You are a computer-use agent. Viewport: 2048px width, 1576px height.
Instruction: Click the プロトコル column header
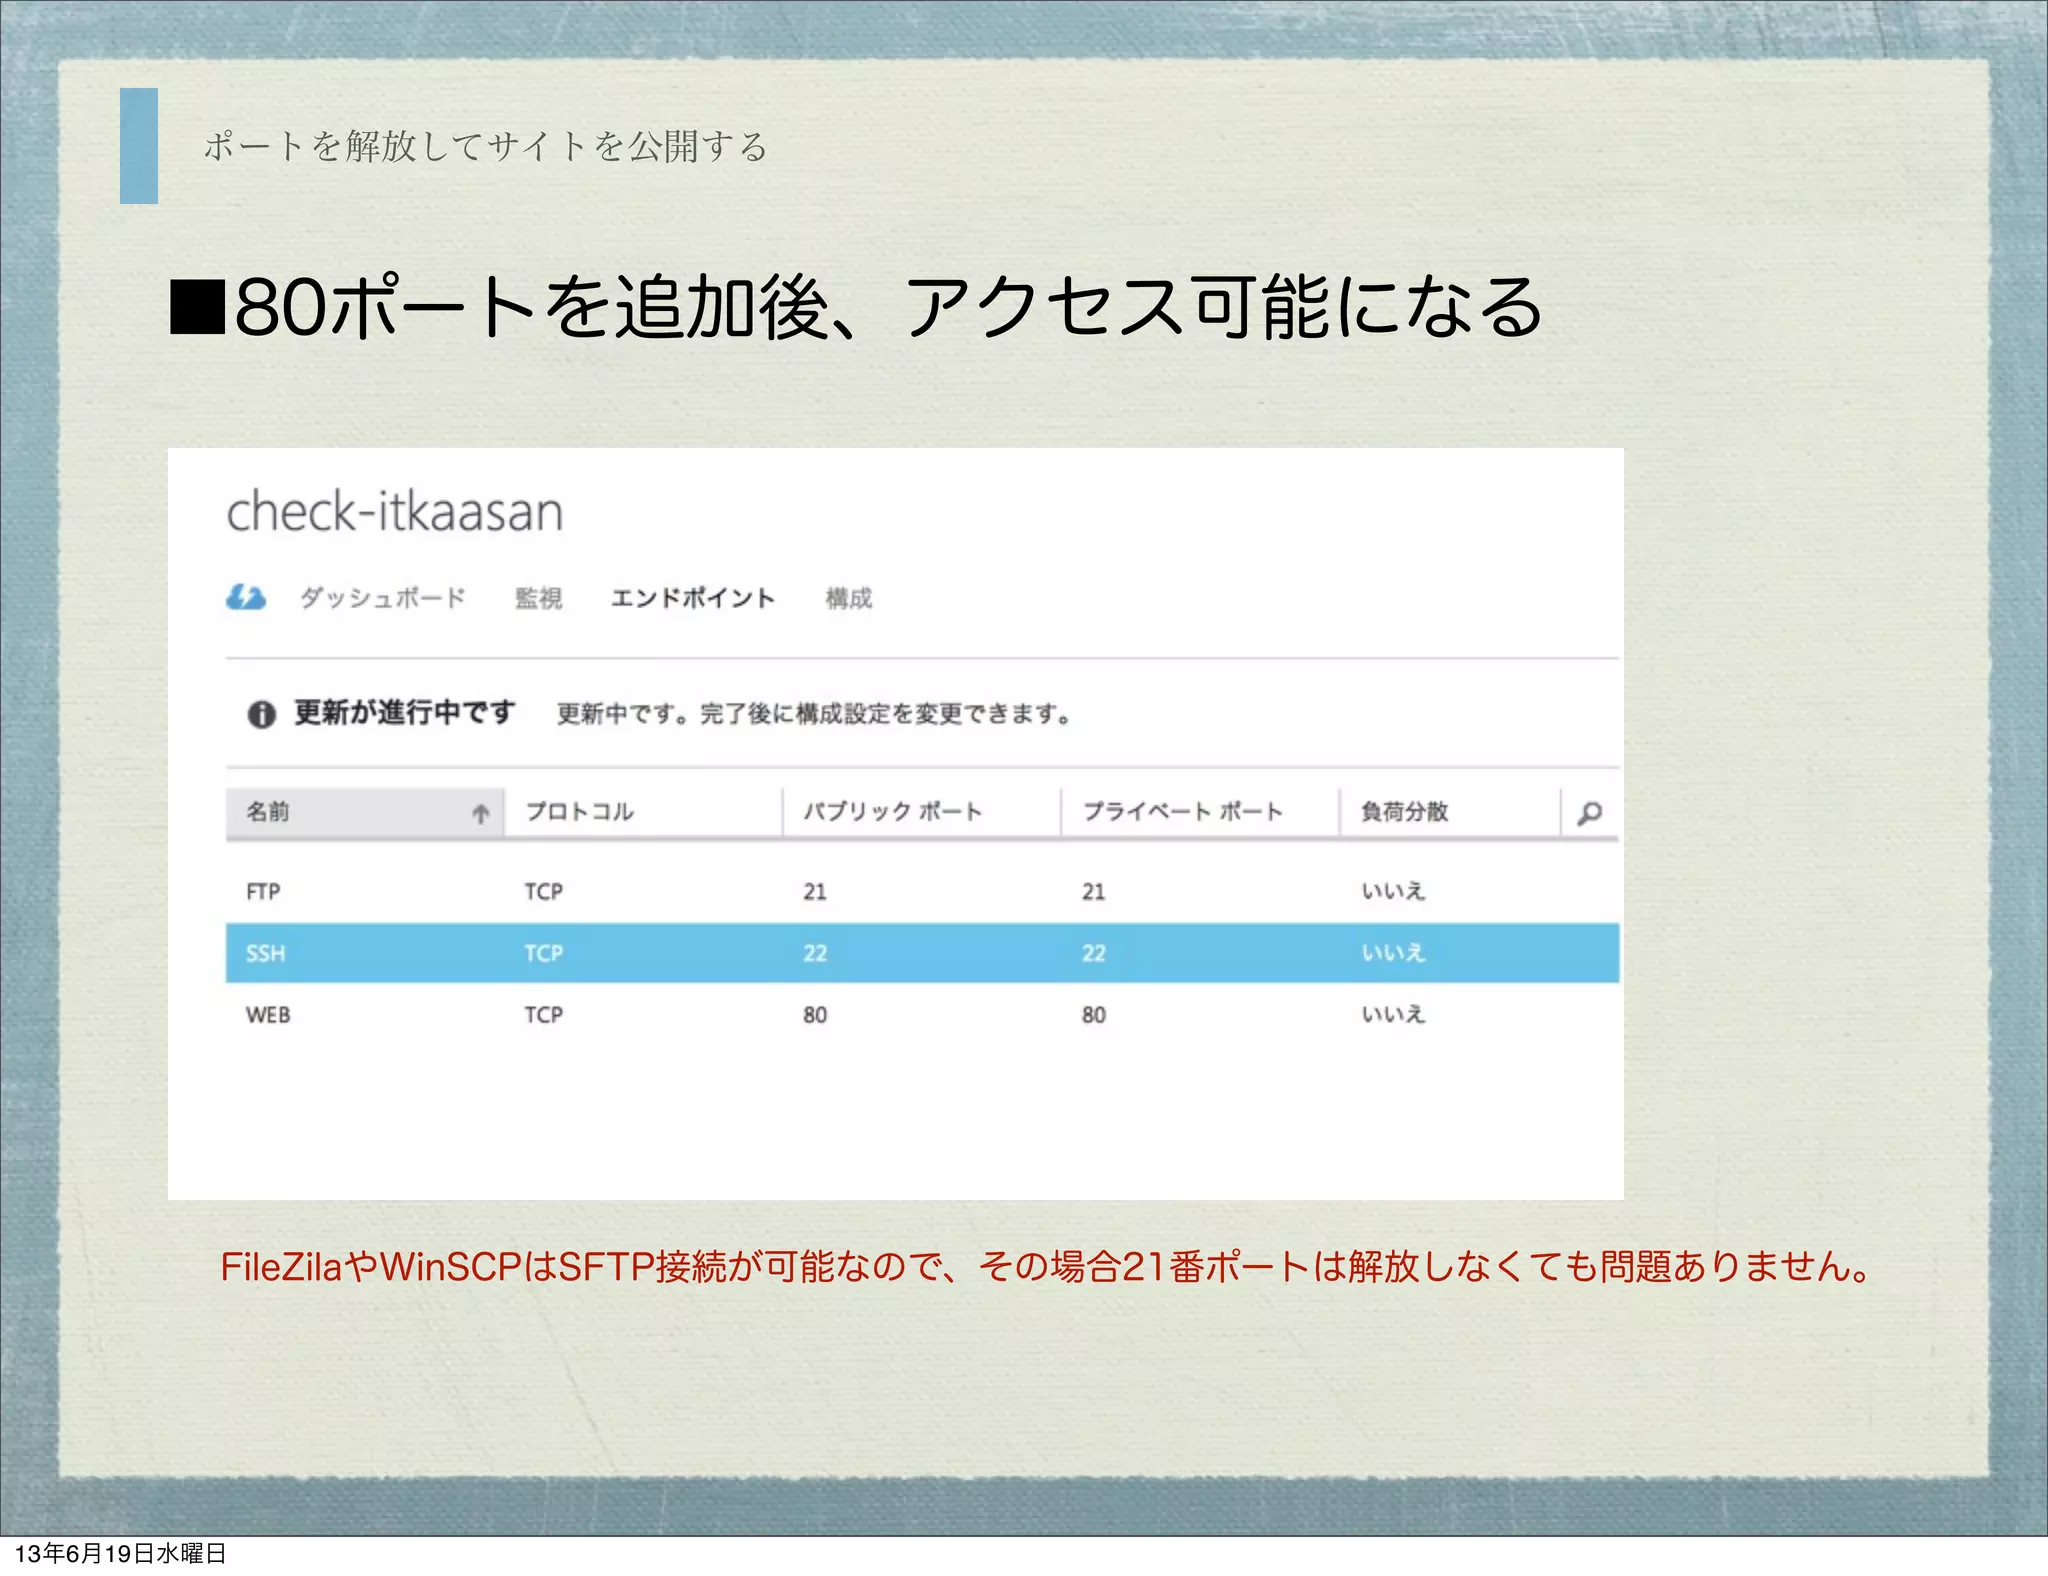click(x=643, y=812)
